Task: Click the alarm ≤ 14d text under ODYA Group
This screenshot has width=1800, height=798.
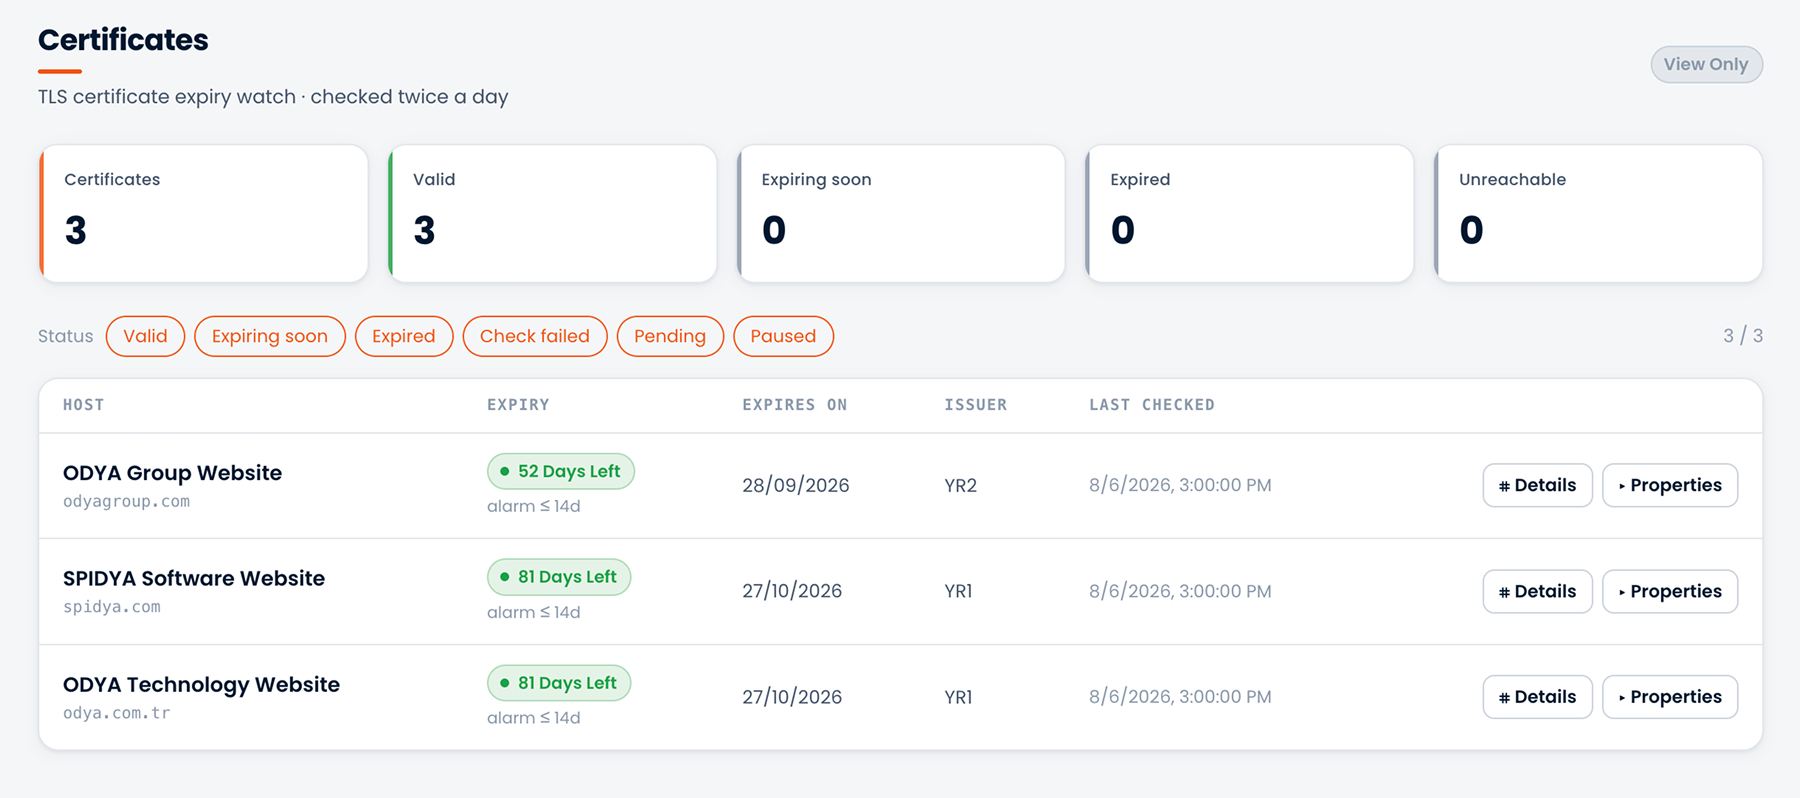Action: pyautogui.click(x=534, y=506)
